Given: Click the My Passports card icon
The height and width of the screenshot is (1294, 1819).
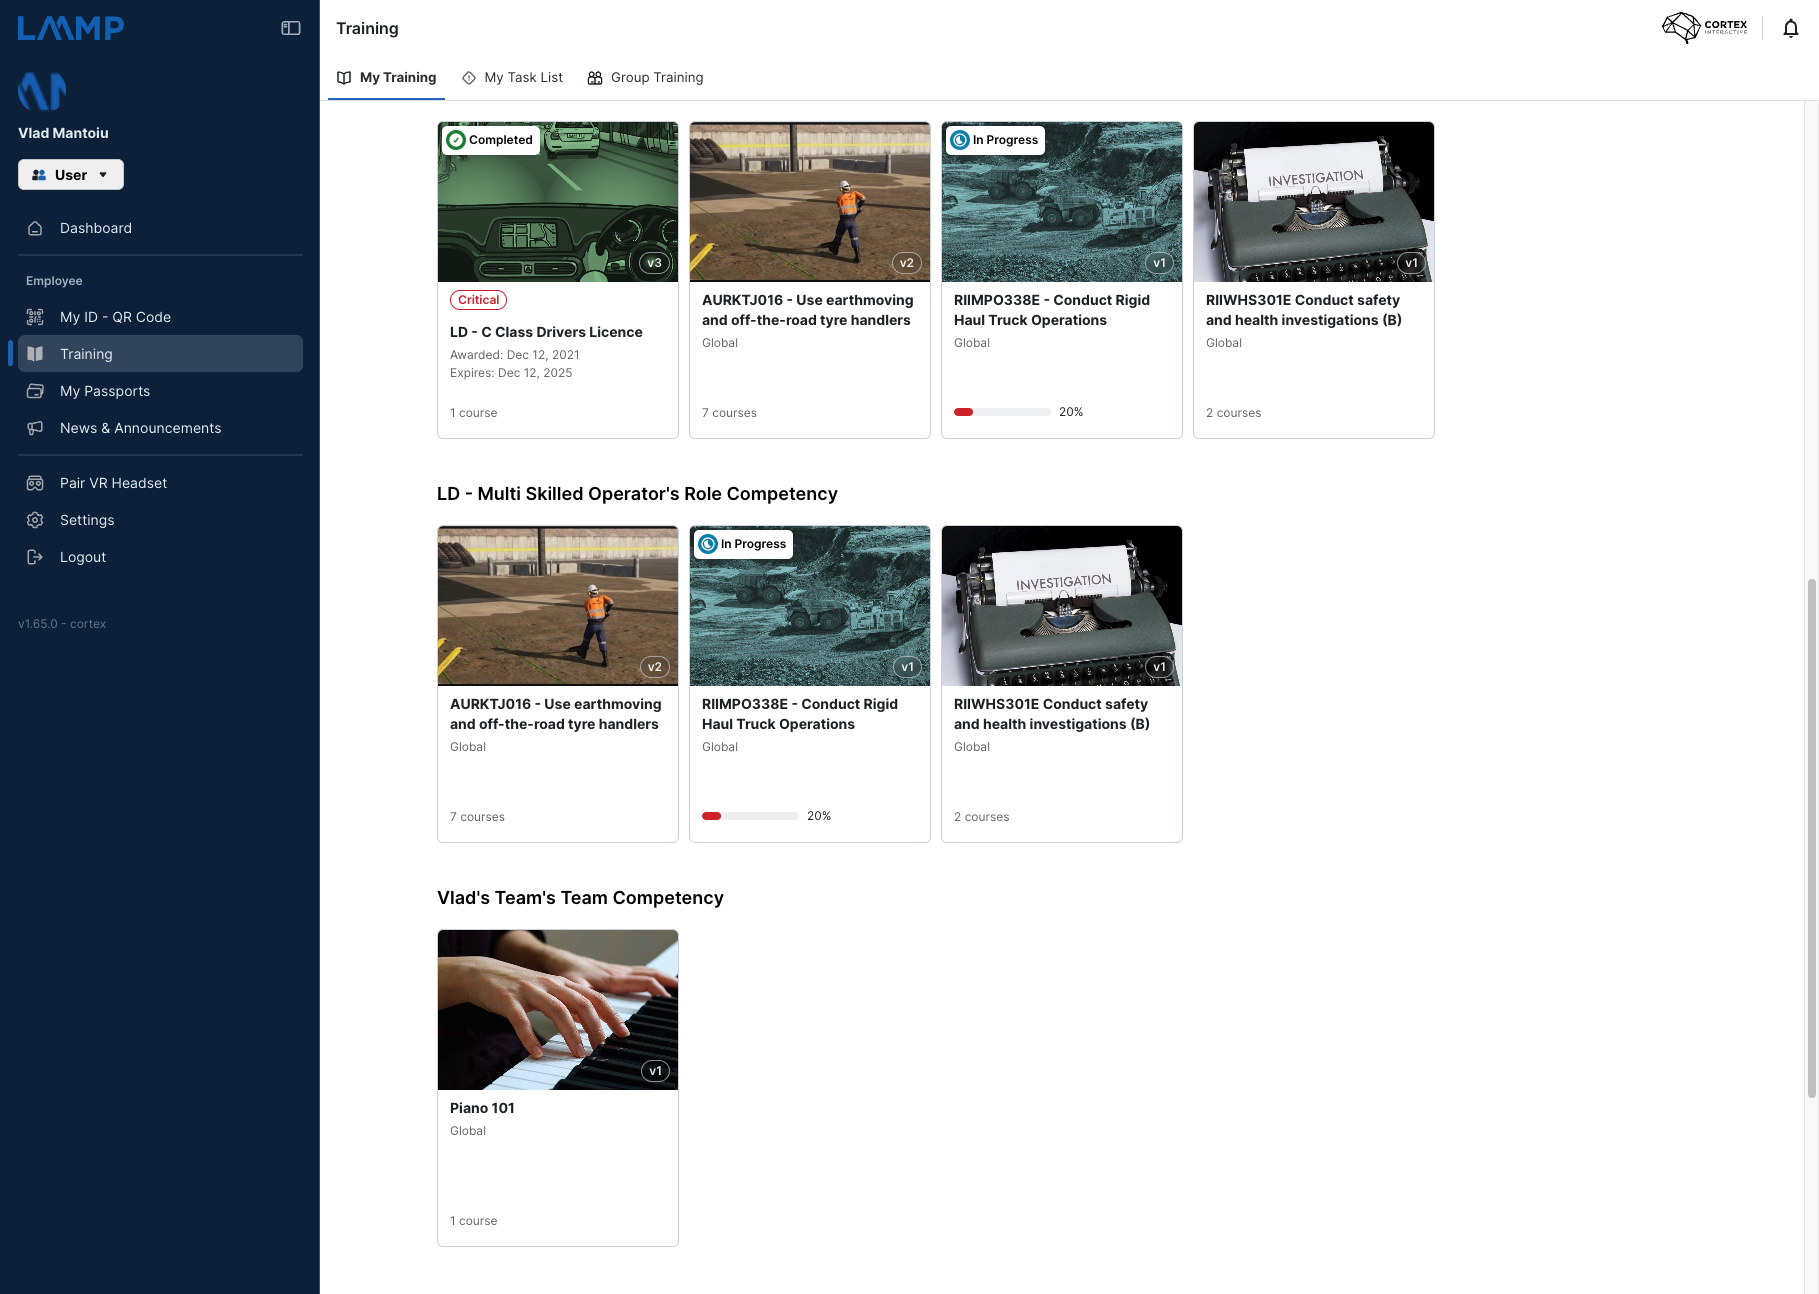Looking at the screenshot, I should (x=35, y=391).
